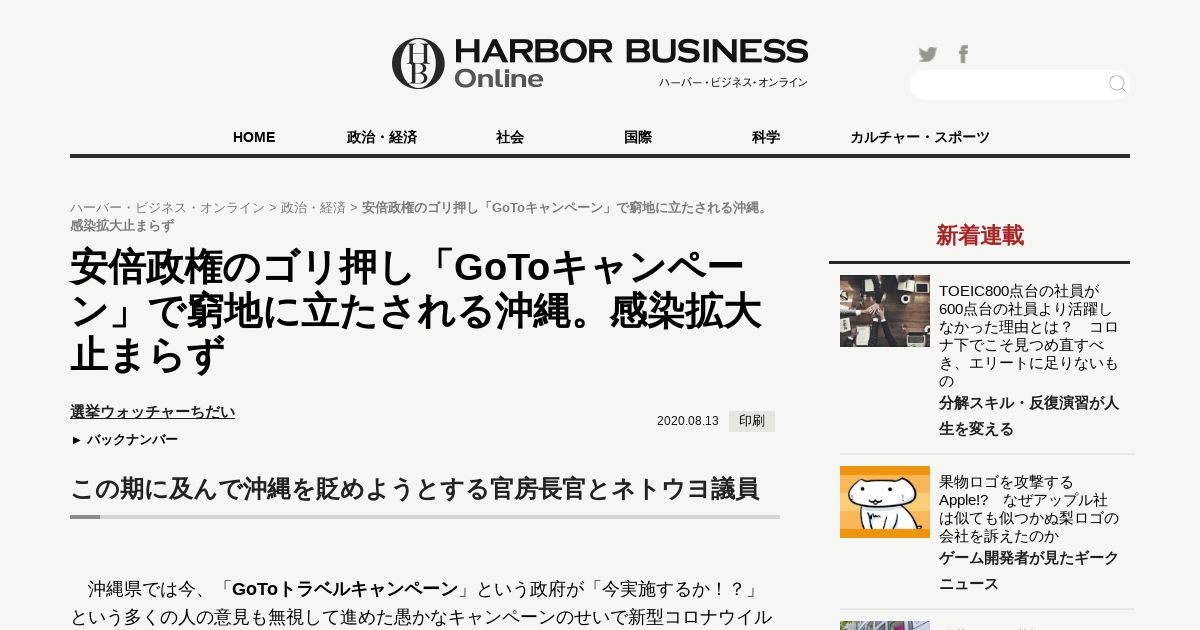Click breadcrumb link 政治・経済
Viewport: 1200px width, 630px height.
[313, 207]
